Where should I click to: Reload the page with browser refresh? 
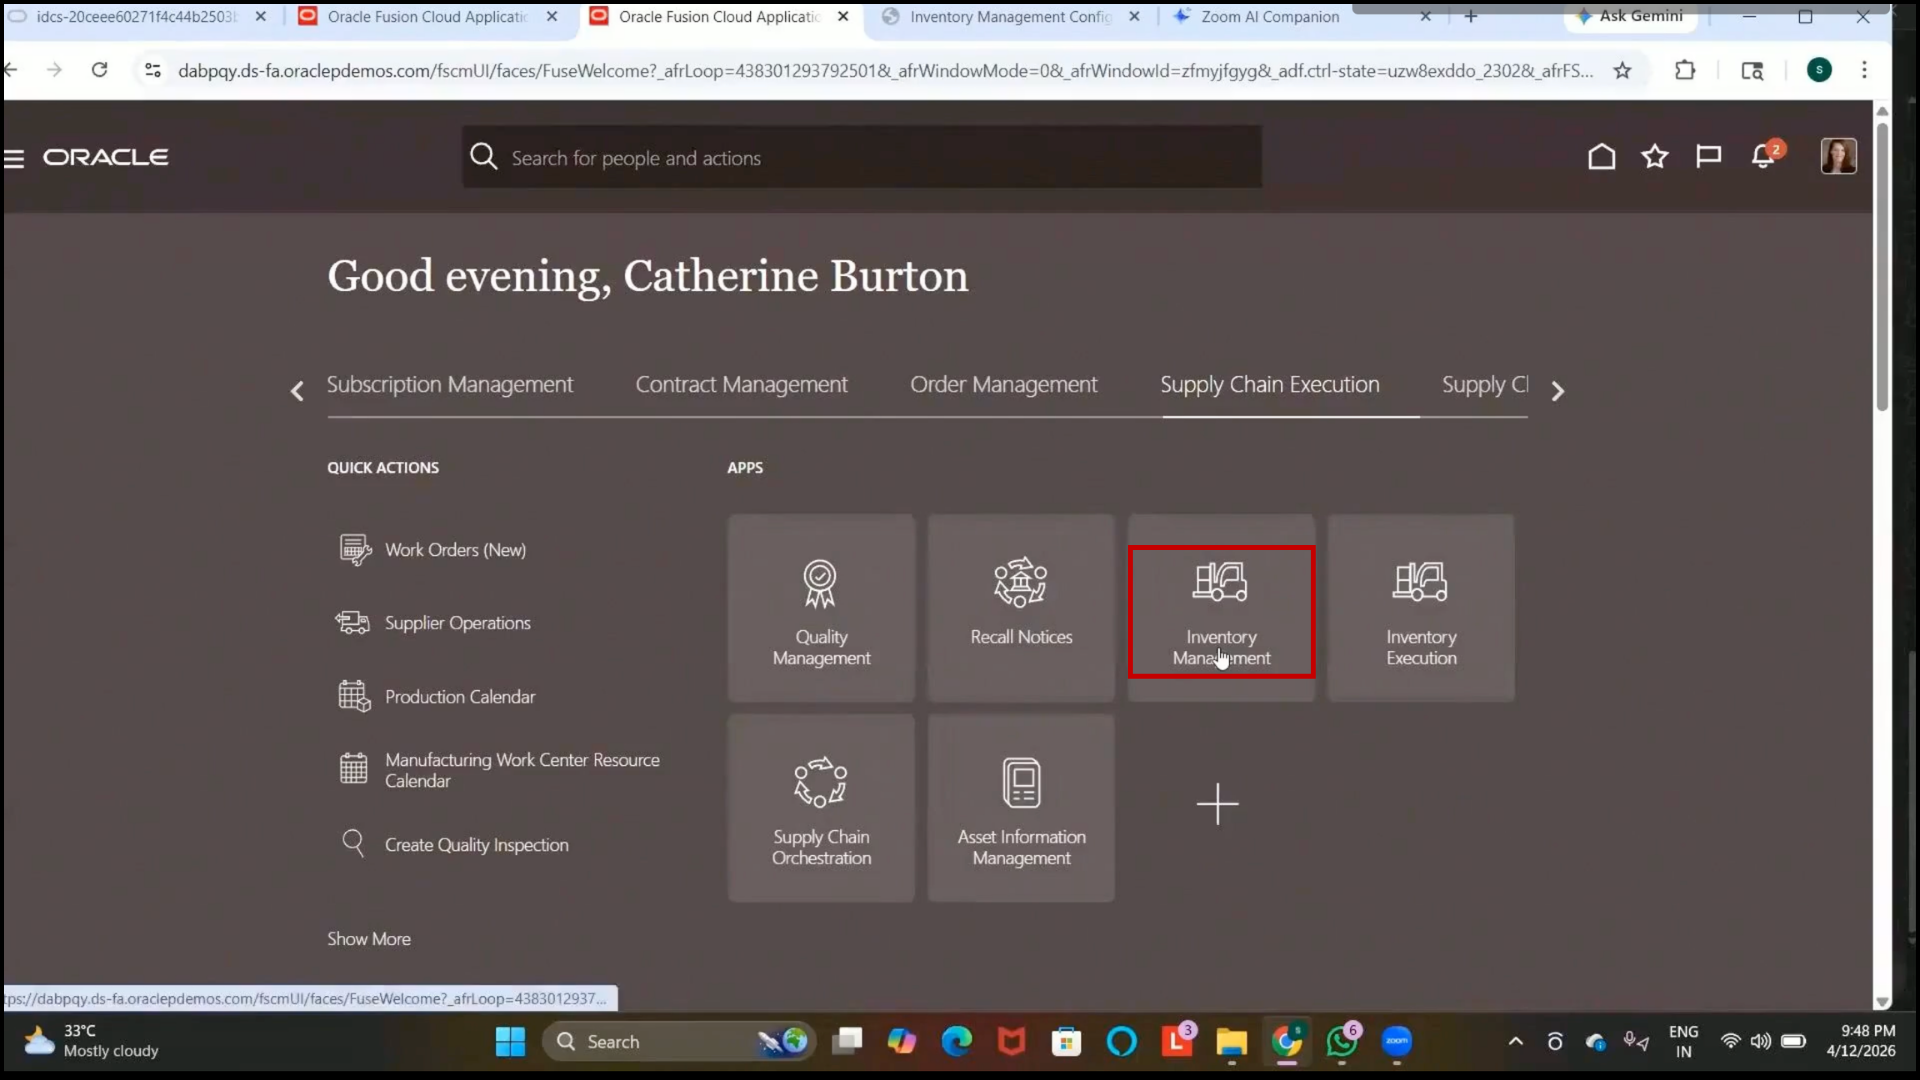(99, 70)
